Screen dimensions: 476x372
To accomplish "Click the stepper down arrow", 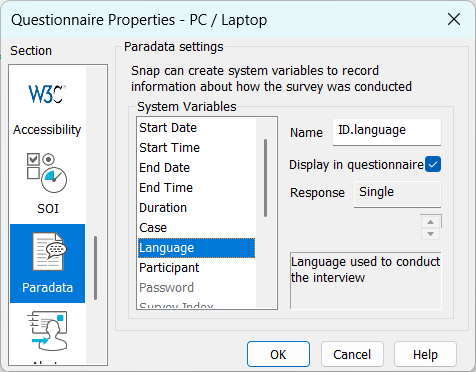I will pyautogui.click(x=430, y=234).
